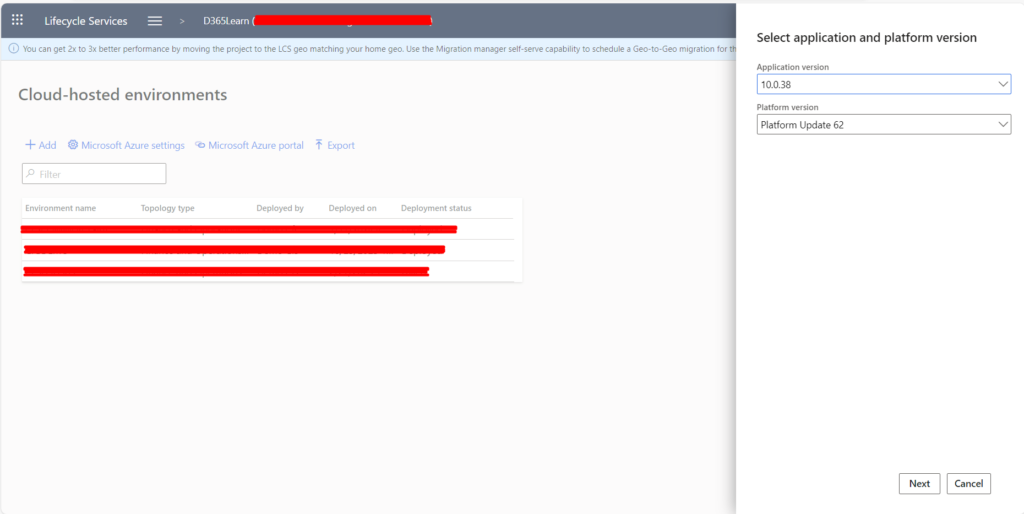Click the Application version label
The image size is (1024, 514).
coord(793,67)
